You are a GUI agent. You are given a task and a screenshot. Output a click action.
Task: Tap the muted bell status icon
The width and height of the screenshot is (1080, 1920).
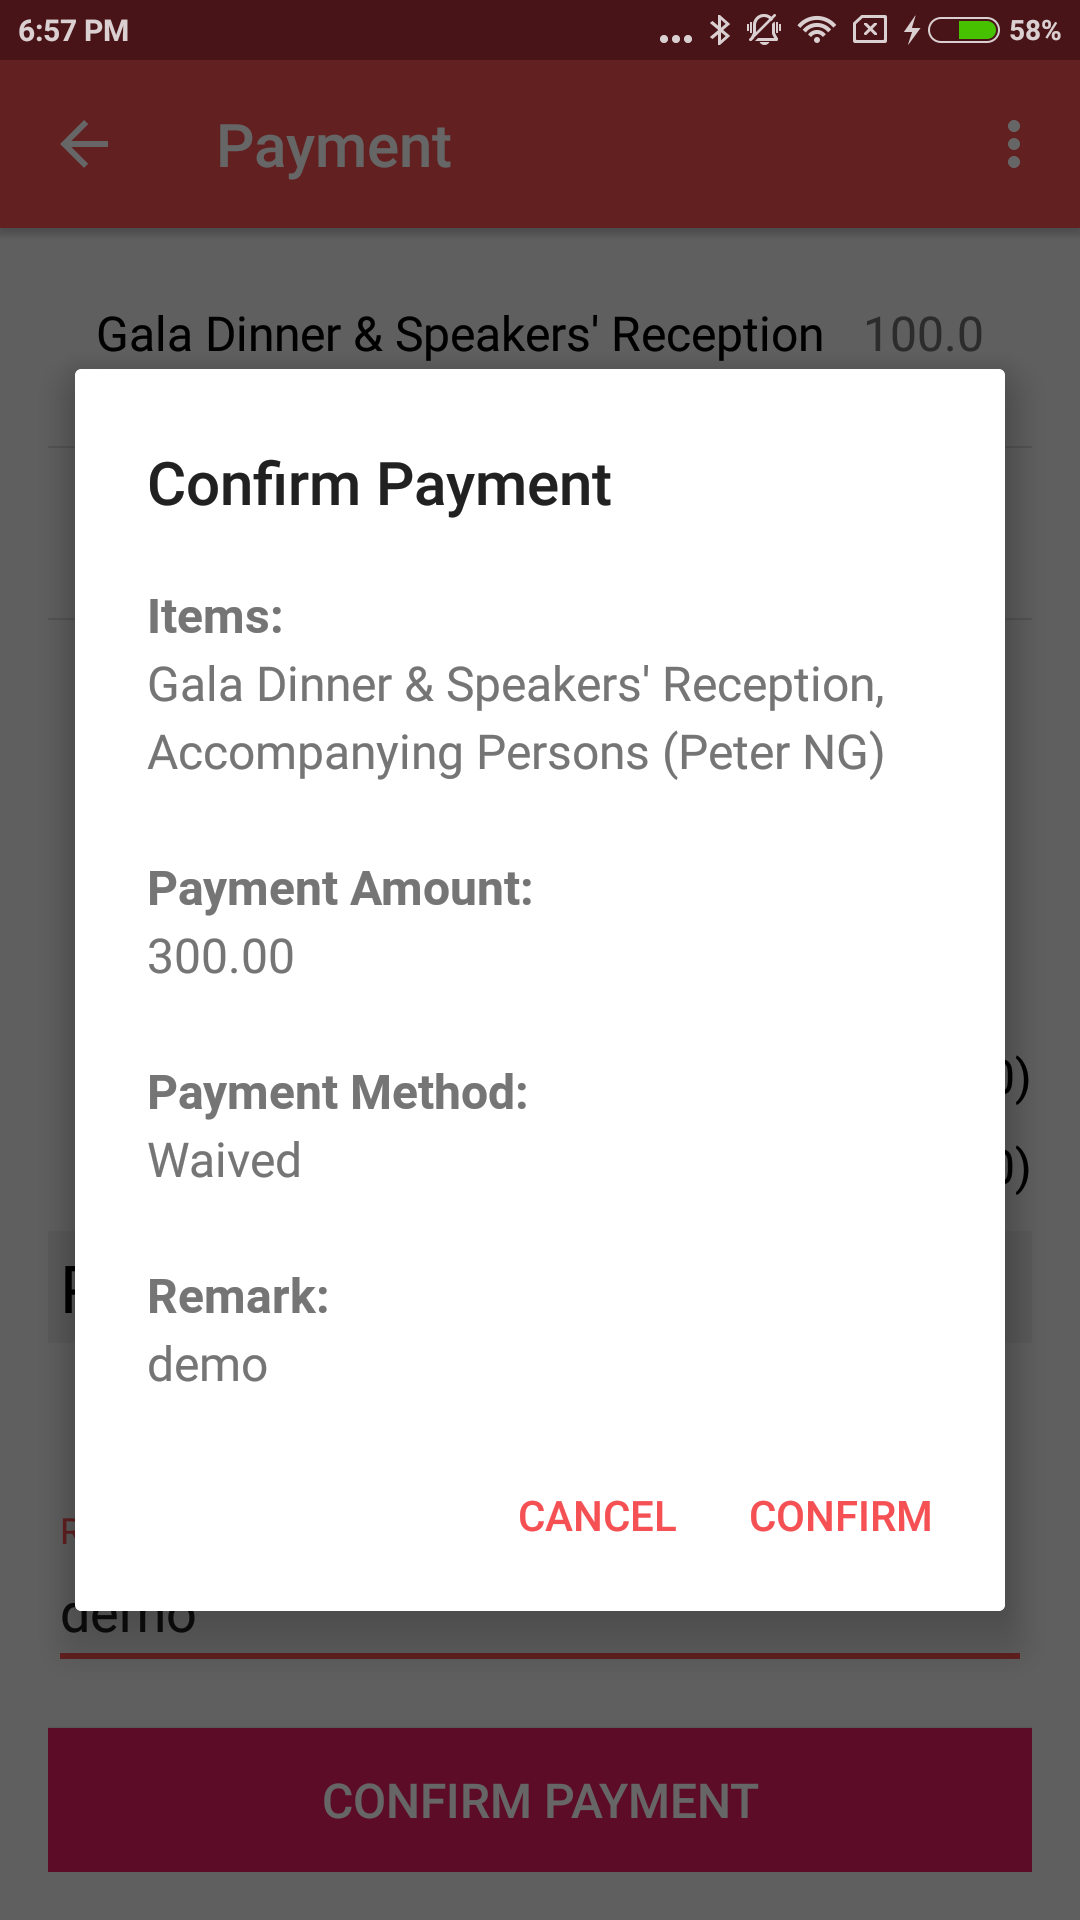tap(764, 30)
